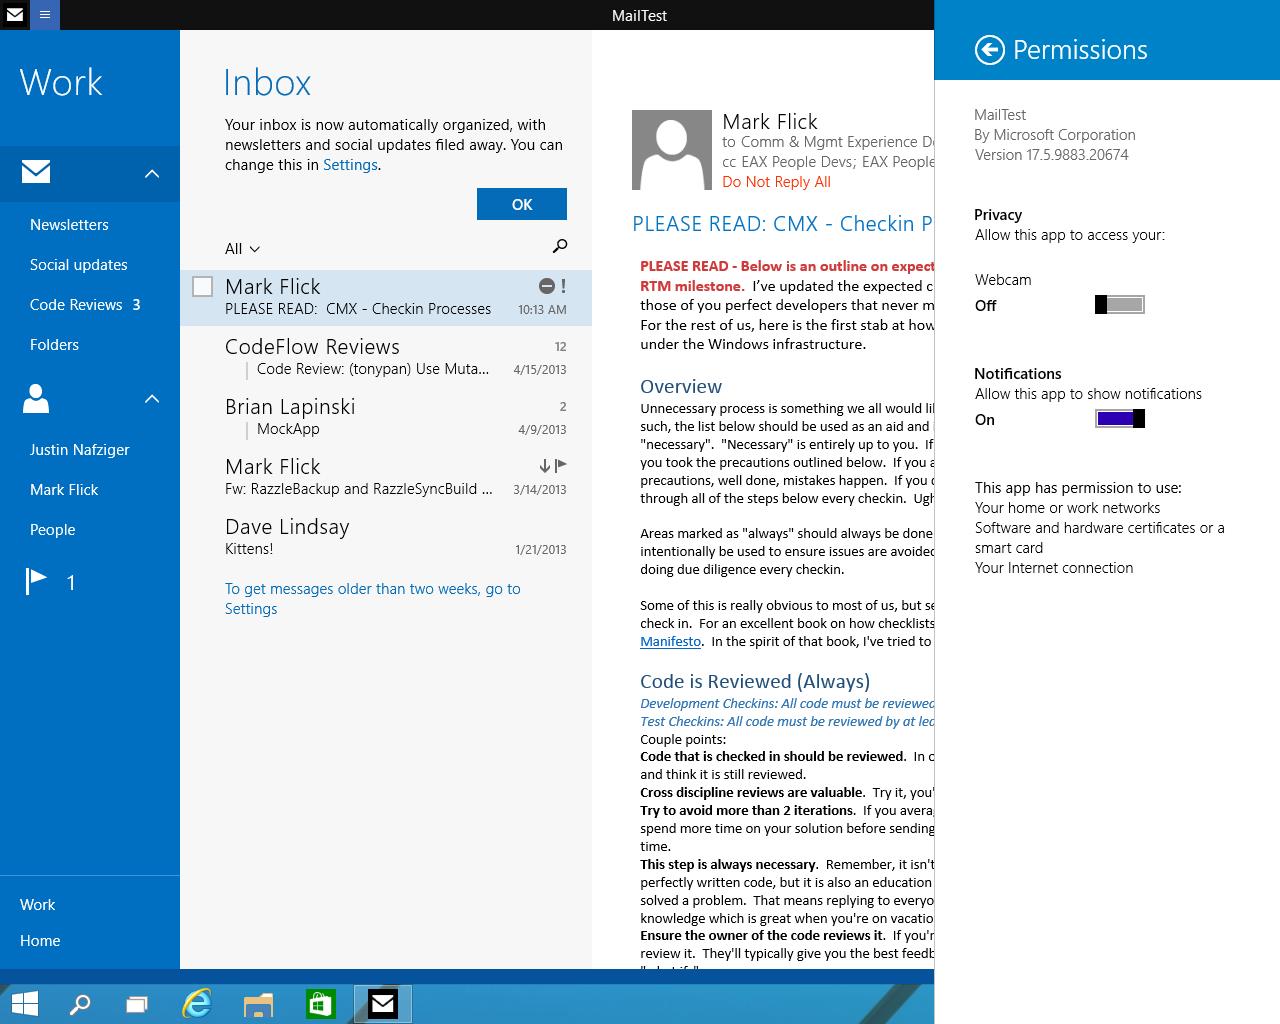The width and height of the screenshot is (1280, 1024).
Task: Select Mark Flick in sidebar favorites
Action: point(64,489)
